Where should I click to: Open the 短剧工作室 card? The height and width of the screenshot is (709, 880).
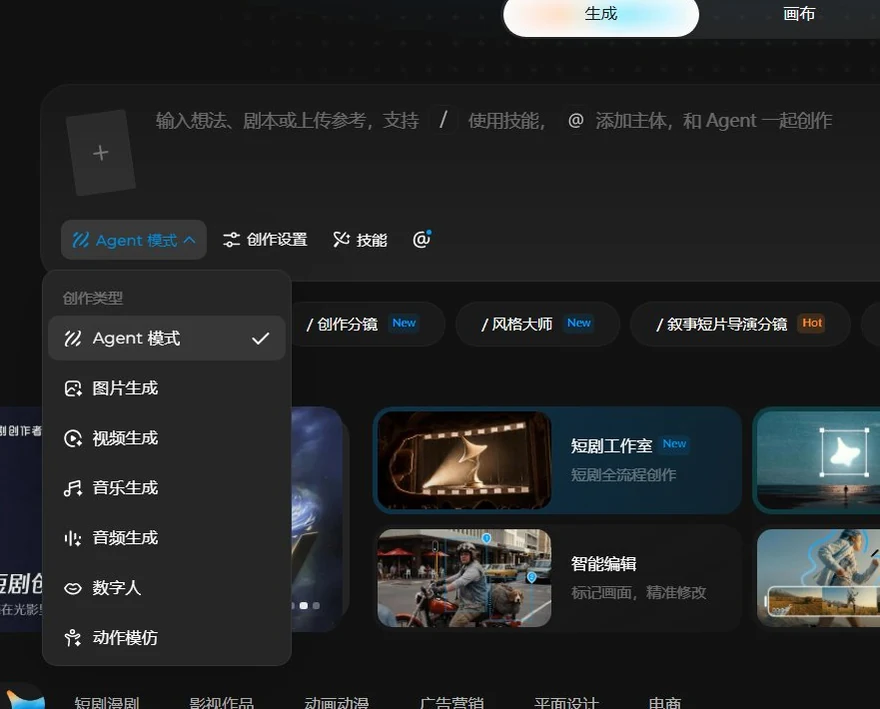tap(557, 460)
